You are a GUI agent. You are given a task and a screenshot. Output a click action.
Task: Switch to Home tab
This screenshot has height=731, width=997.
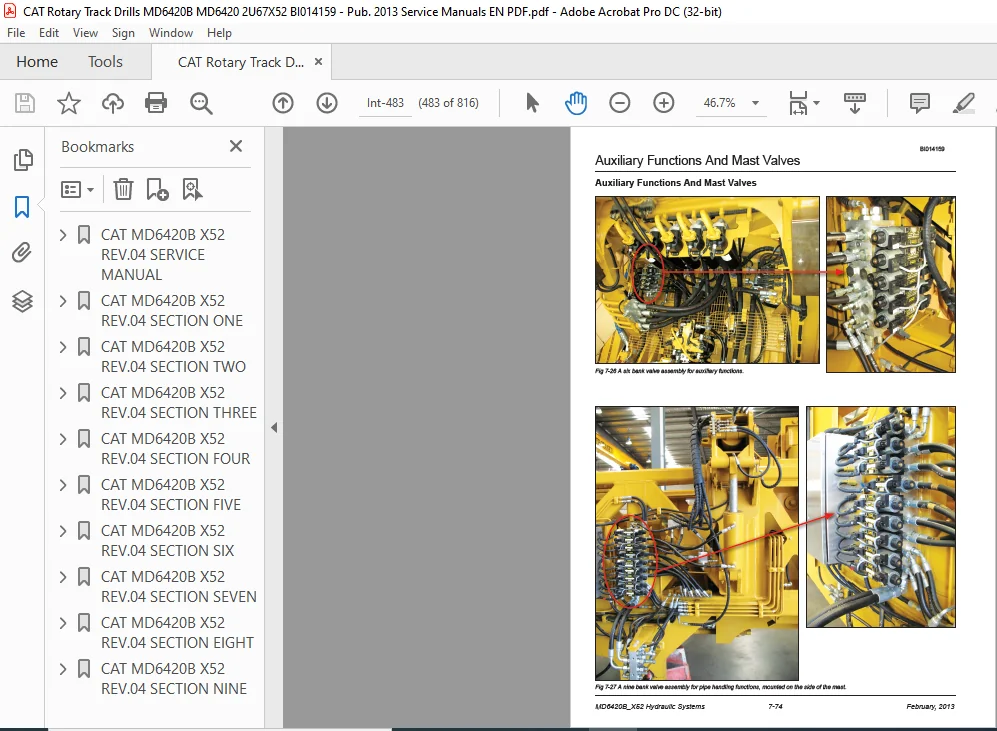[x=37, y=62]
